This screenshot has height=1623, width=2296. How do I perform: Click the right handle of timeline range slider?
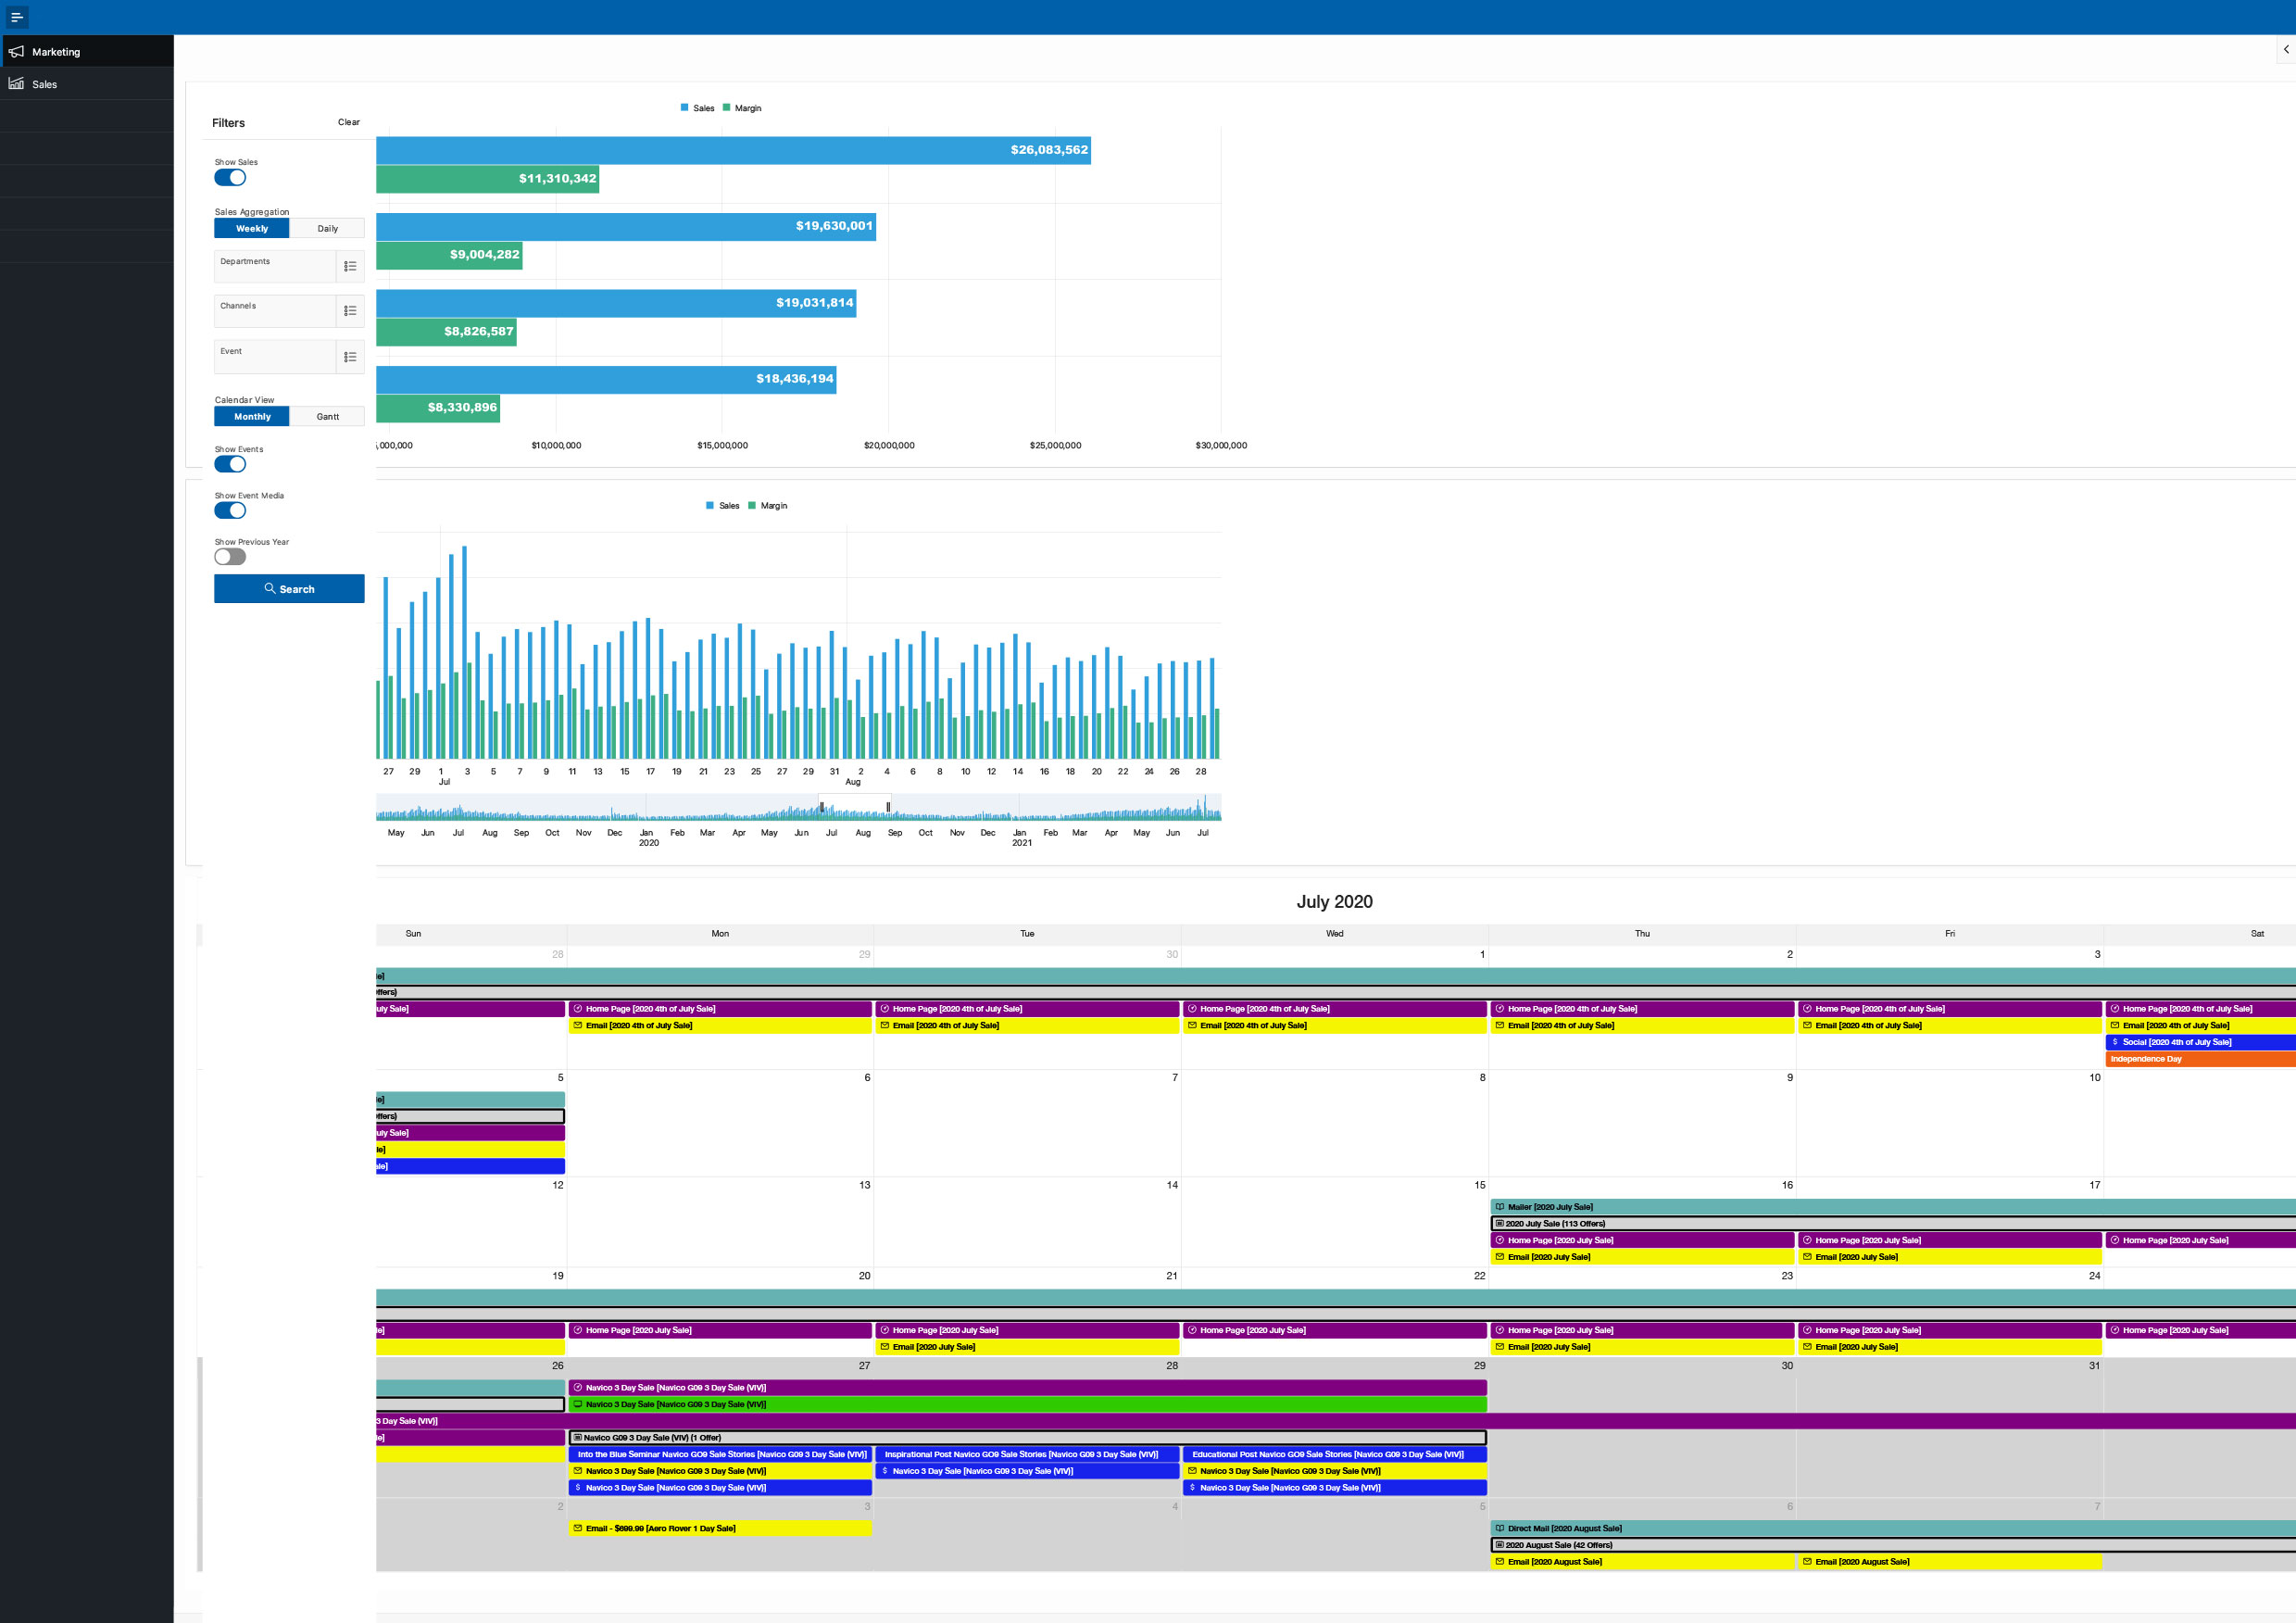[888, 807]
